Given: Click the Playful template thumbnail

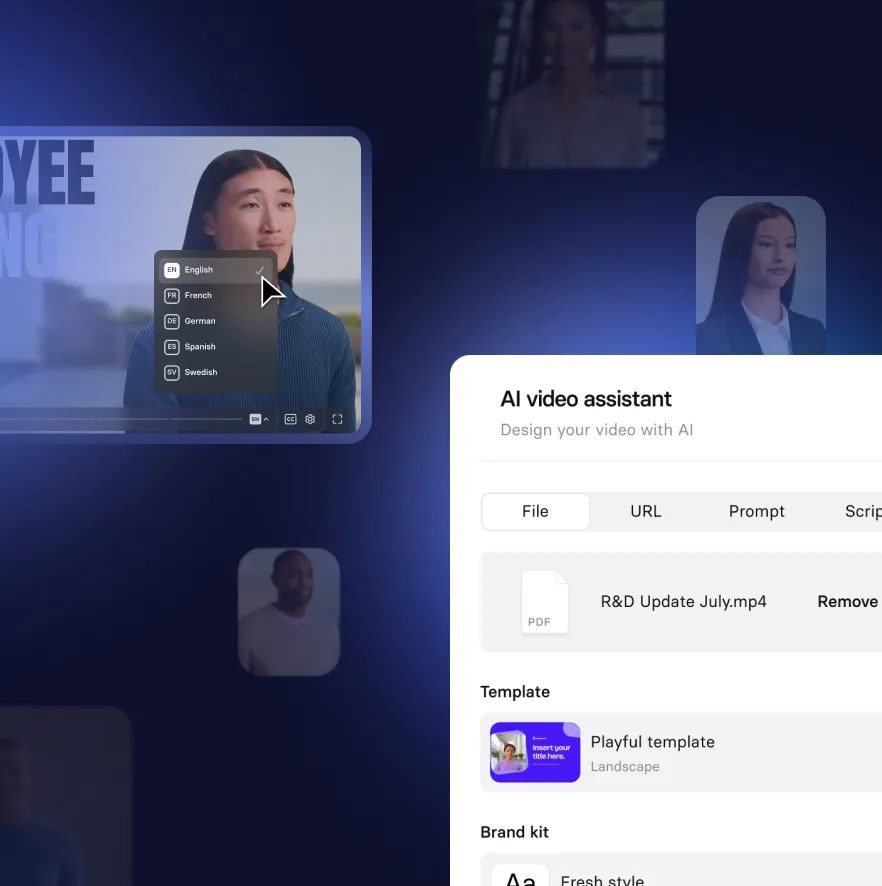Looking at the screenshot, I should (x=535, y=752).
